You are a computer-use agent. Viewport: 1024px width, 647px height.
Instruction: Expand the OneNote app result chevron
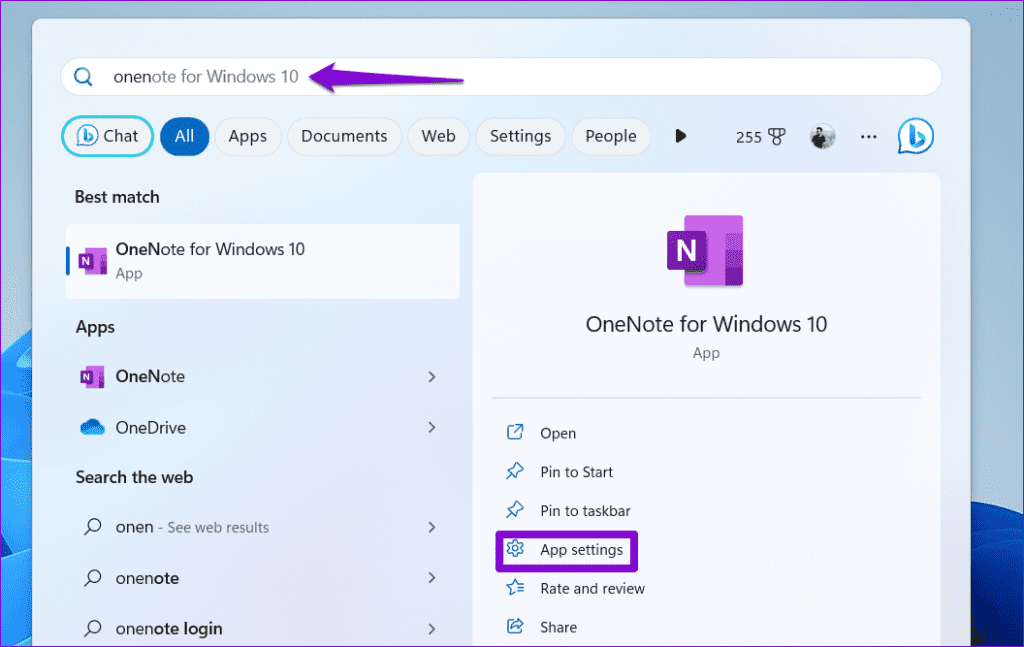[432, 377]
